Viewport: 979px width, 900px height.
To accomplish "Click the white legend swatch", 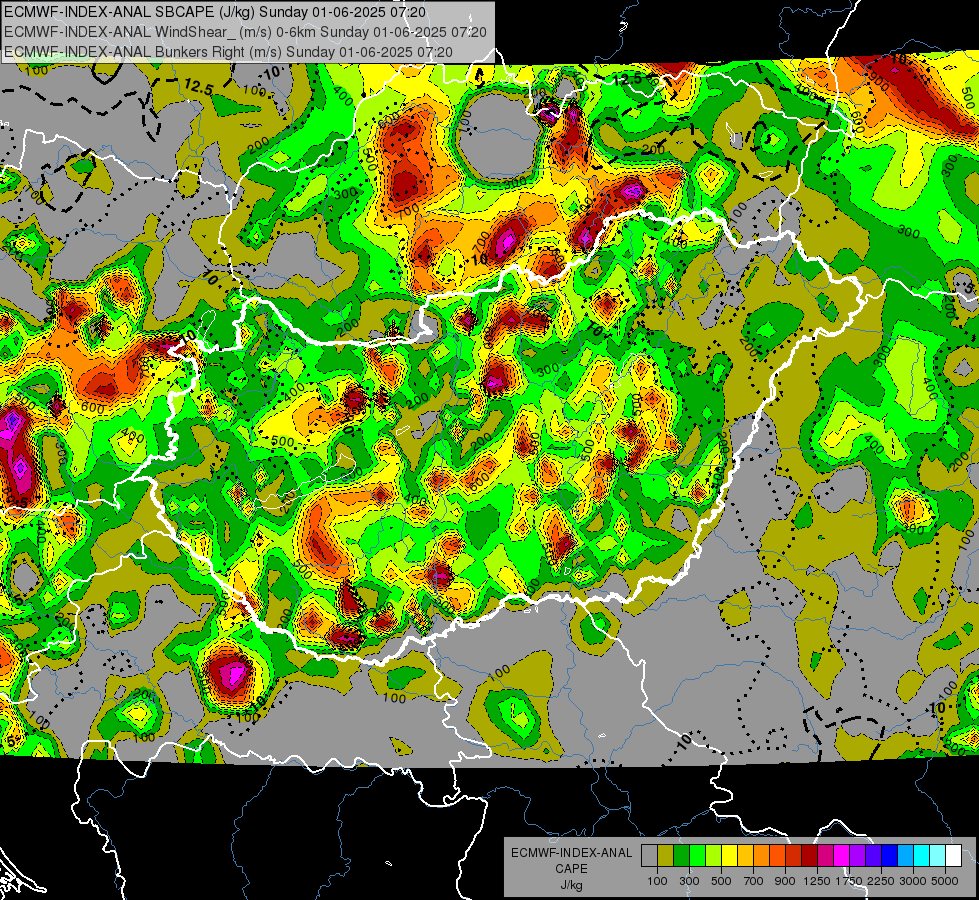I will [x=953, y=855].
